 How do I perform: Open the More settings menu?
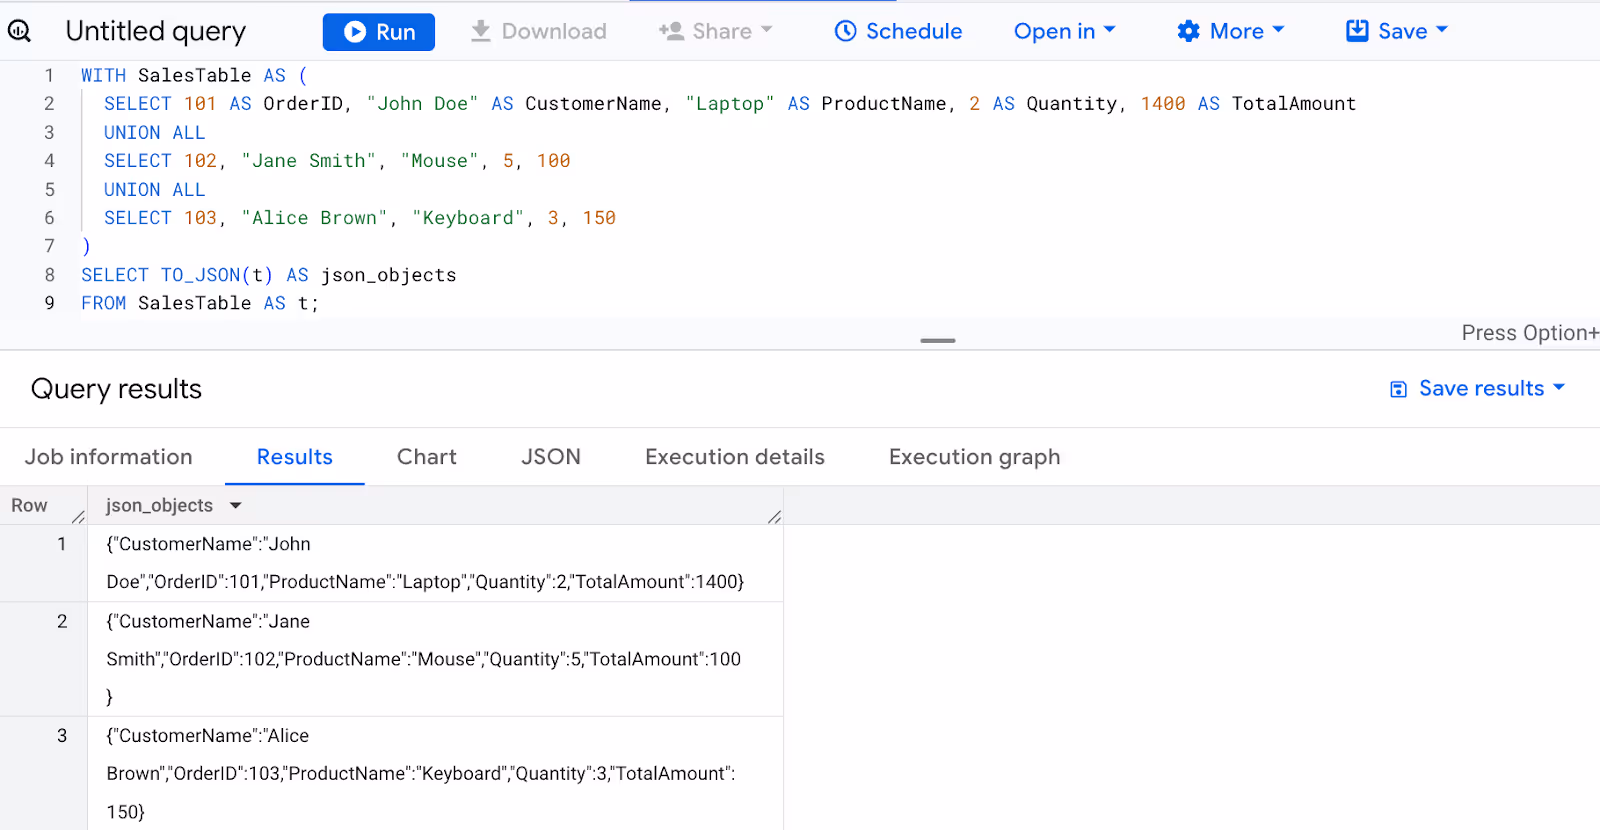coord(1231,31)
